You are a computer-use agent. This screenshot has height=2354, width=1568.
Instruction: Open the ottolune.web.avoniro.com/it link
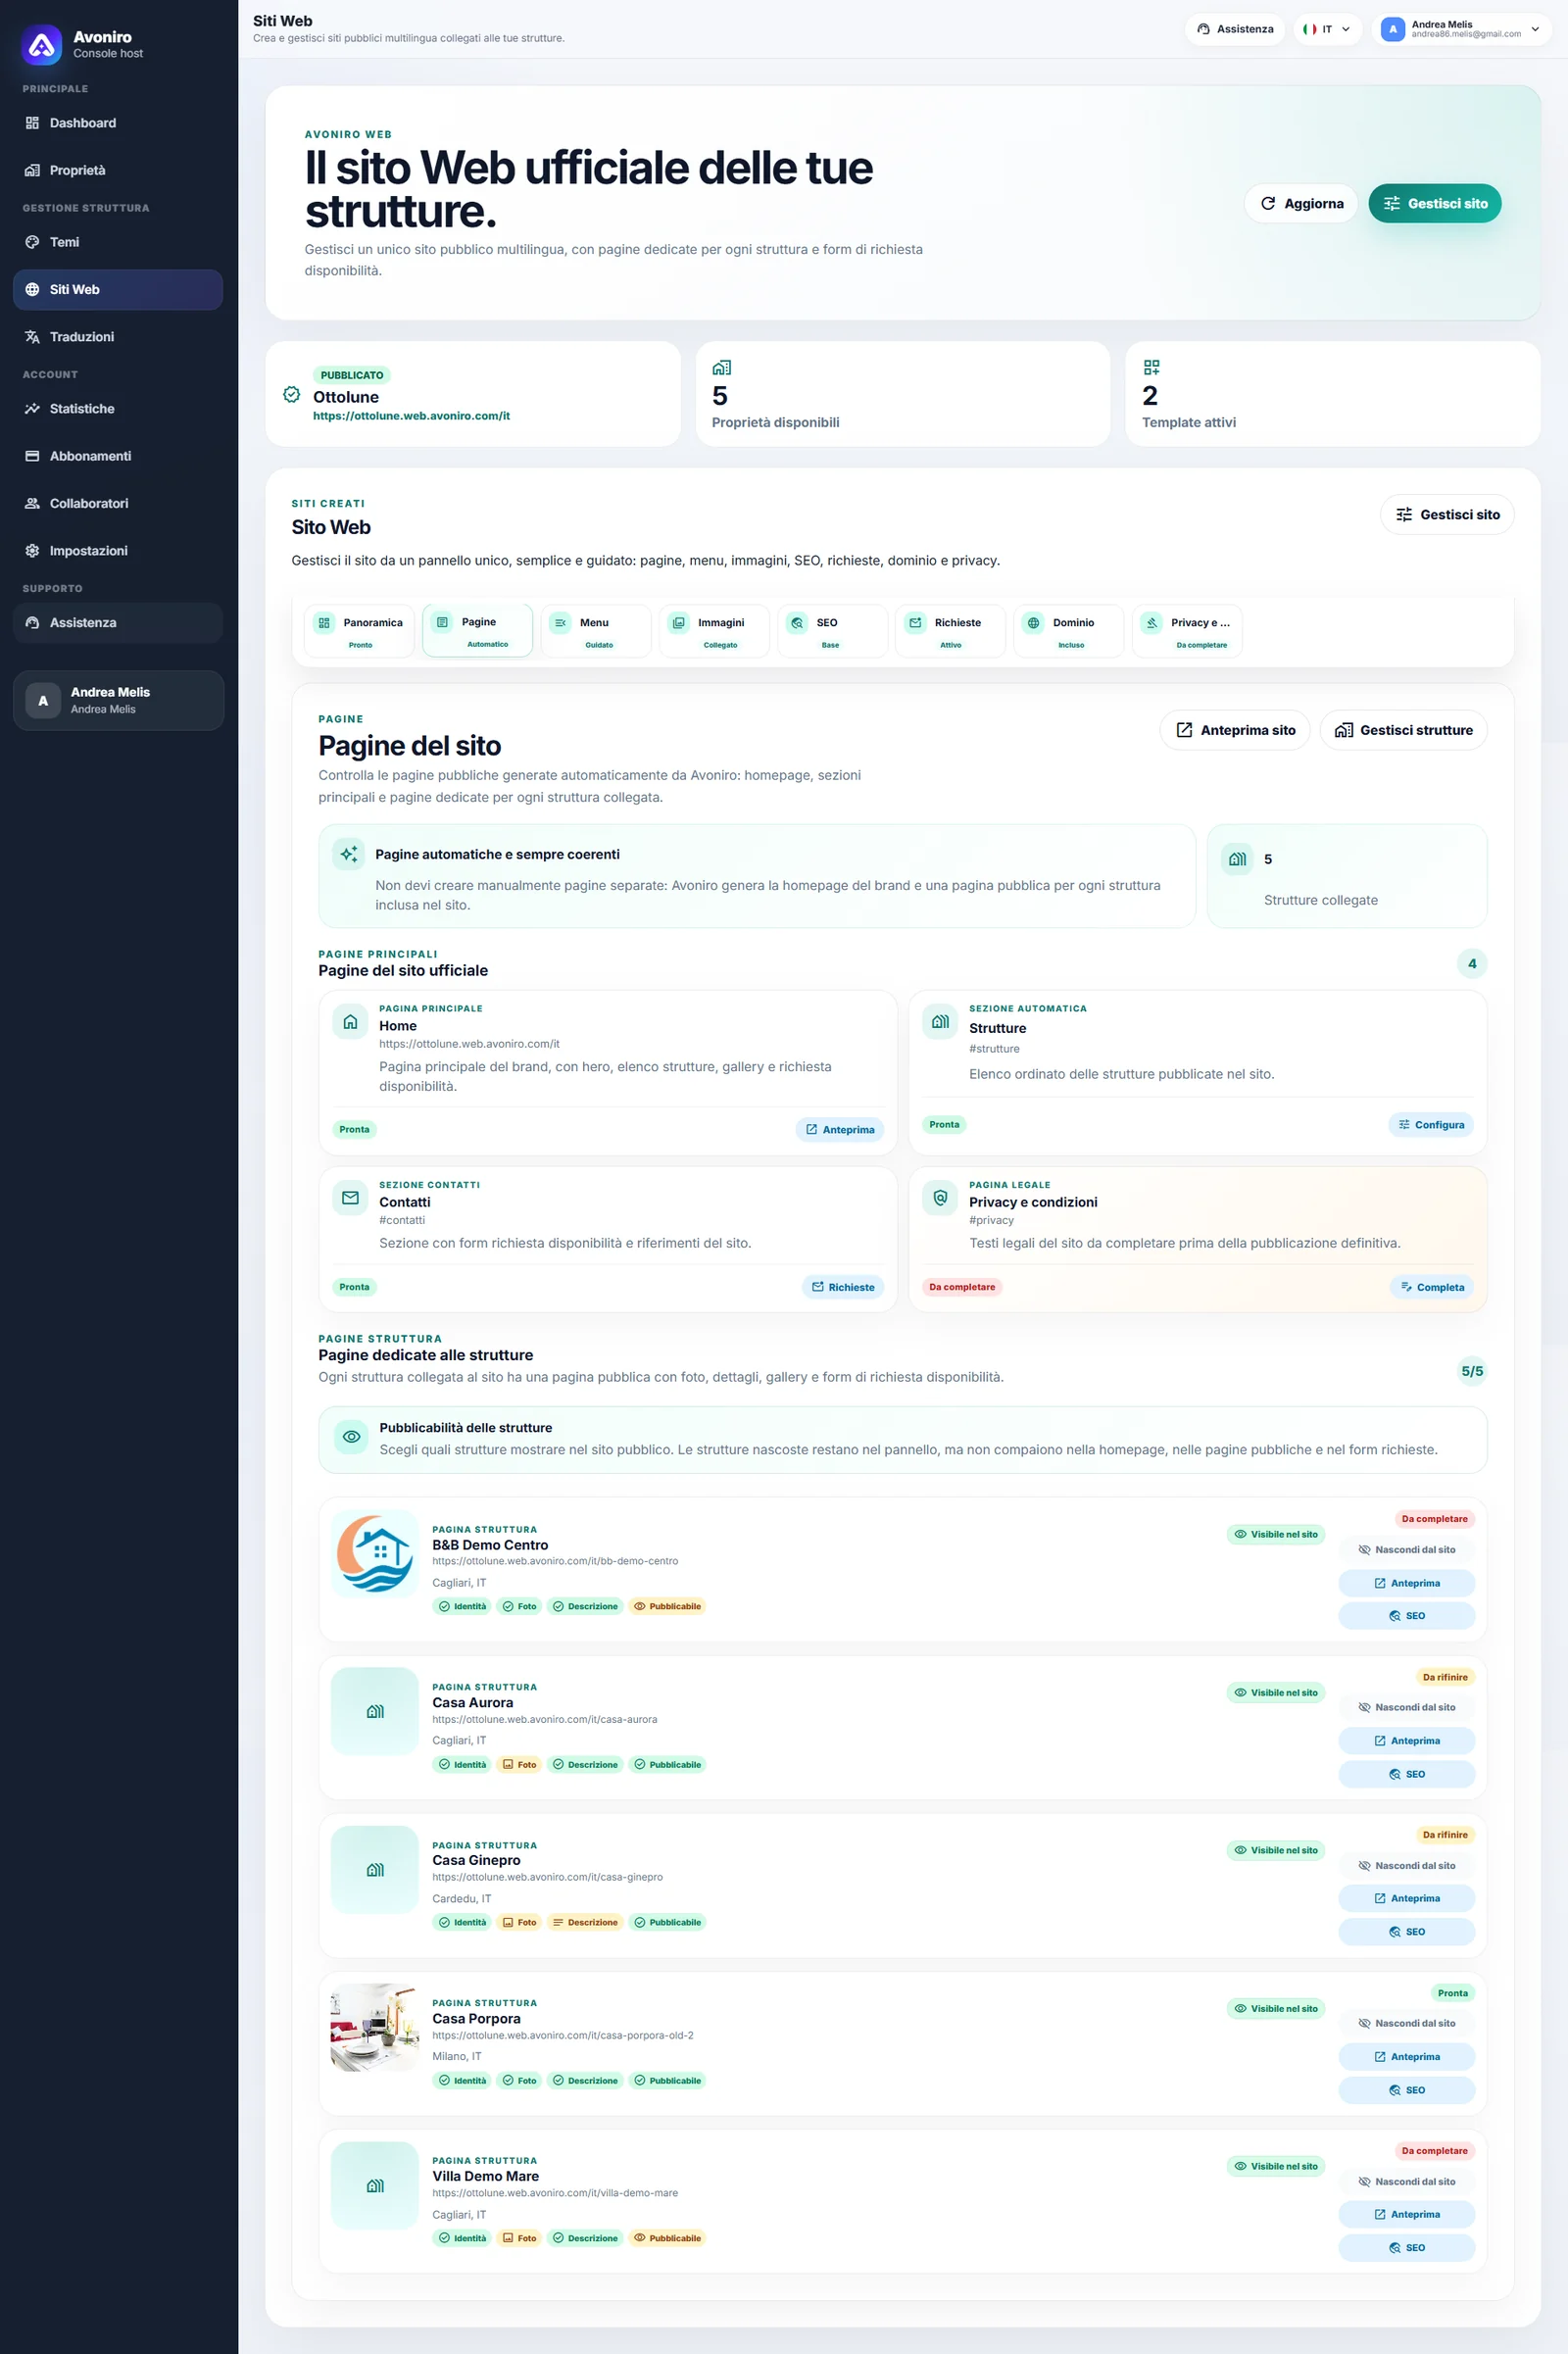coord(411,416)
